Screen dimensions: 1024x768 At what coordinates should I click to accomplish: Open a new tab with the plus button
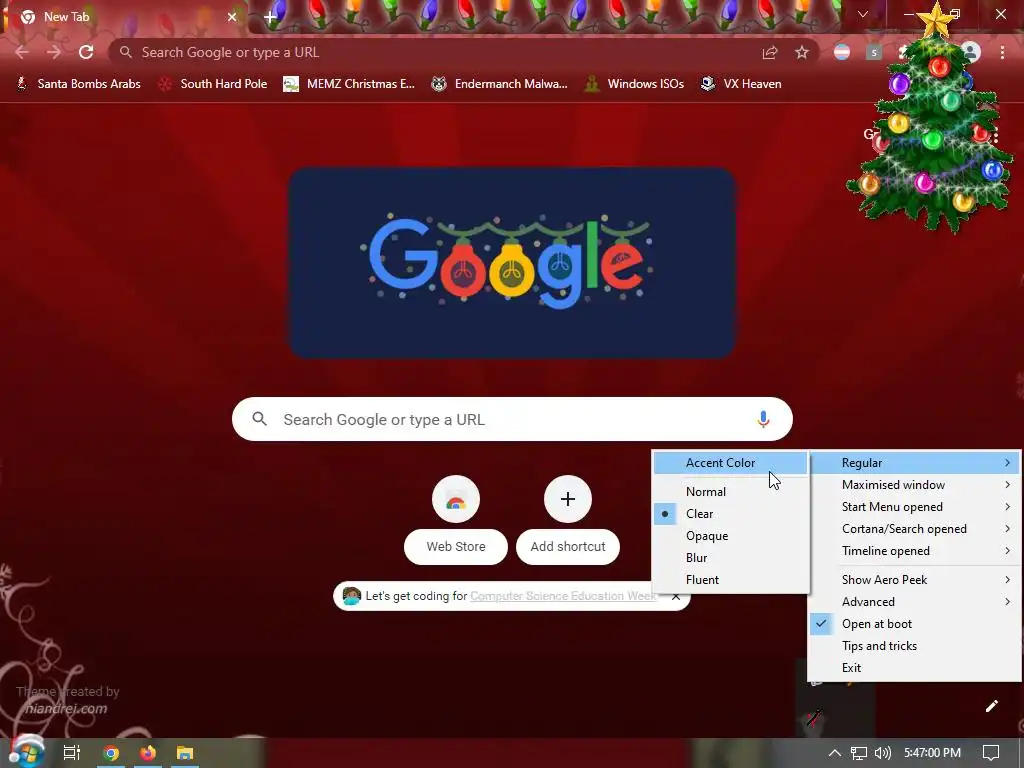point(270,17)
